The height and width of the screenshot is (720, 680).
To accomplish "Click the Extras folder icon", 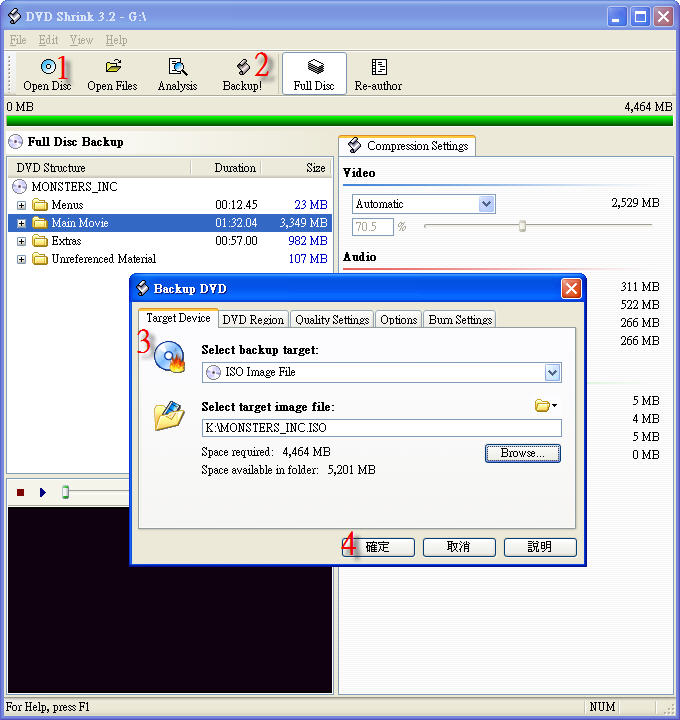I will tap(40, 241).
